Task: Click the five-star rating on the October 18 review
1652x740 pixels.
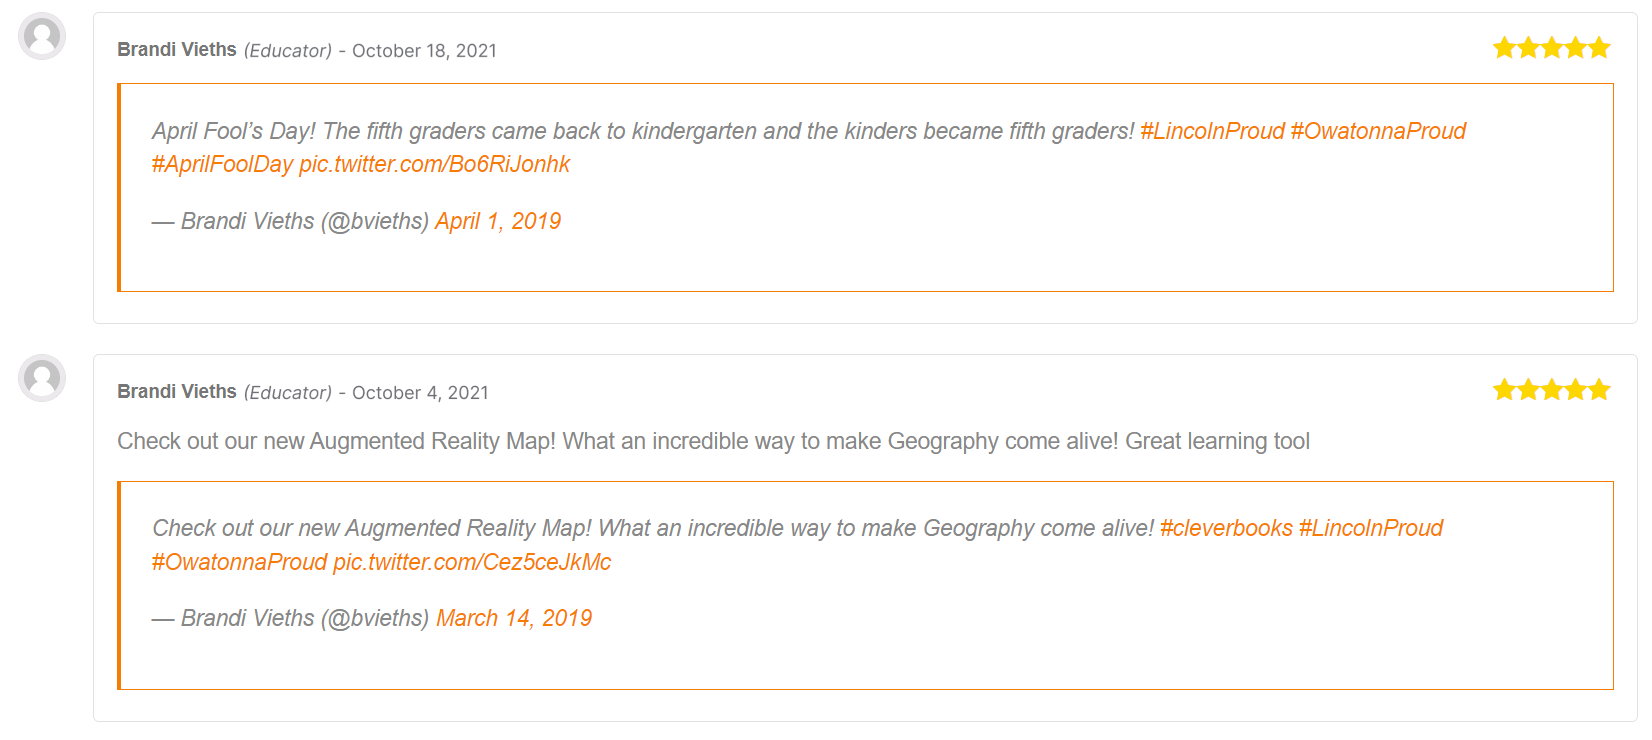Action: pyautogui.click(x=1551, y=48)
